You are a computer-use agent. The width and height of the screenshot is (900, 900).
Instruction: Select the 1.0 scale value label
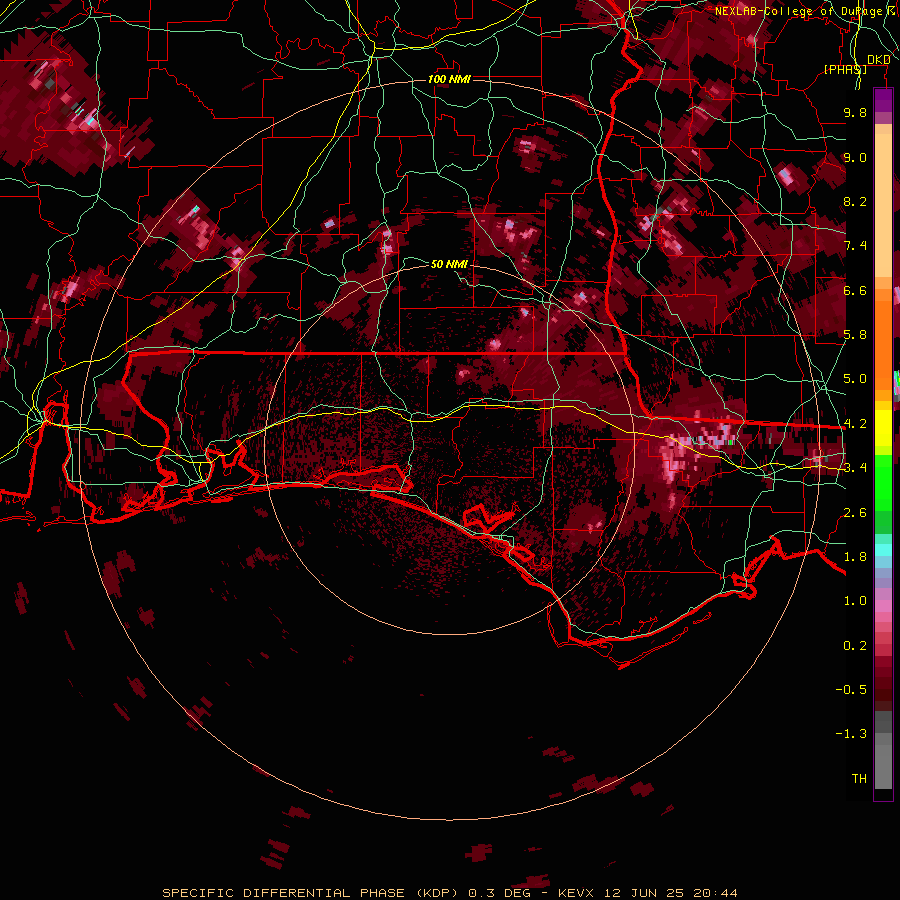pos(855,601)
